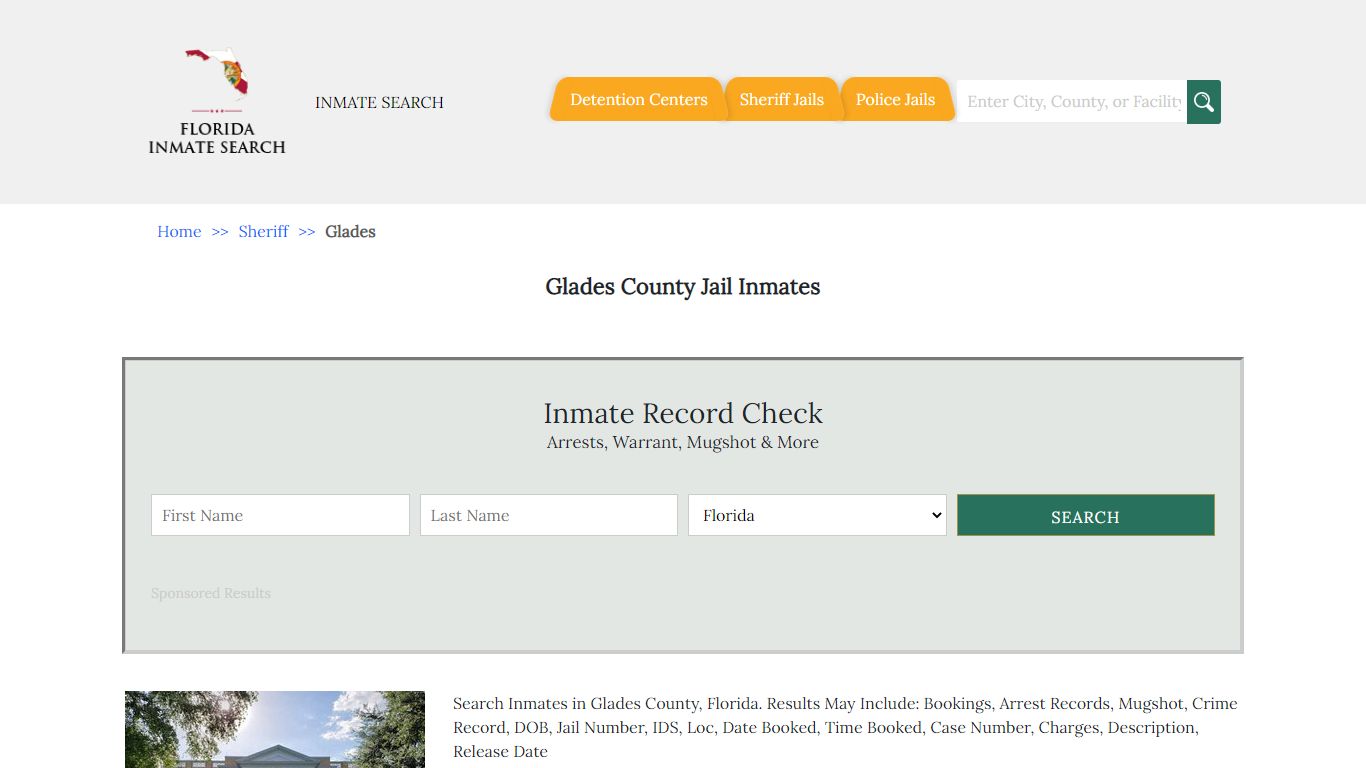Open the Police Jails tab
The width and height of the screenshot is (1366, 768).
[x=895, y=100]
